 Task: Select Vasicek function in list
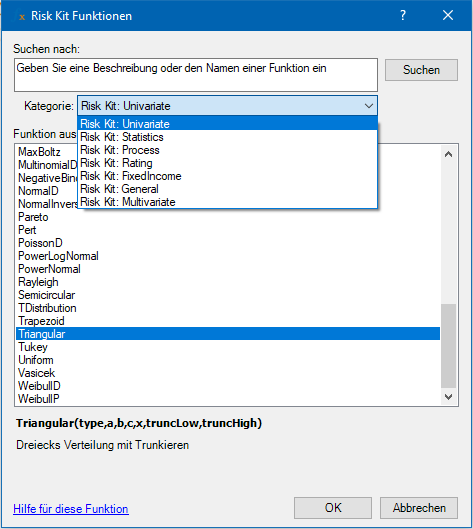(x=228, y=373)
